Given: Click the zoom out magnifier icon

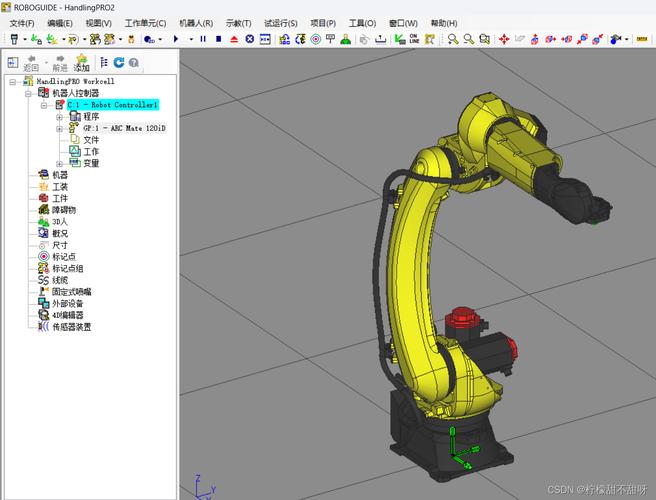Looking at the screenshot, I should 468,39.
